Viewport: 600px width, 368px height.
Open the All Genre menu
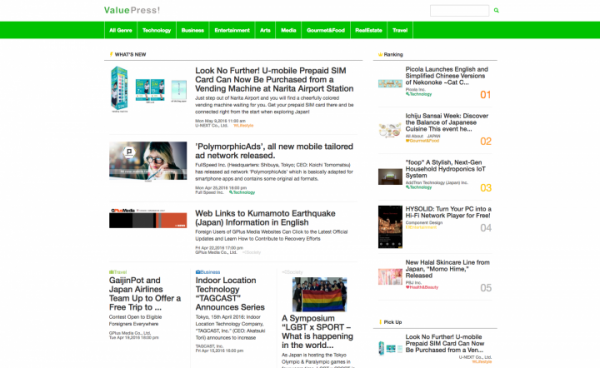point(121,30)
